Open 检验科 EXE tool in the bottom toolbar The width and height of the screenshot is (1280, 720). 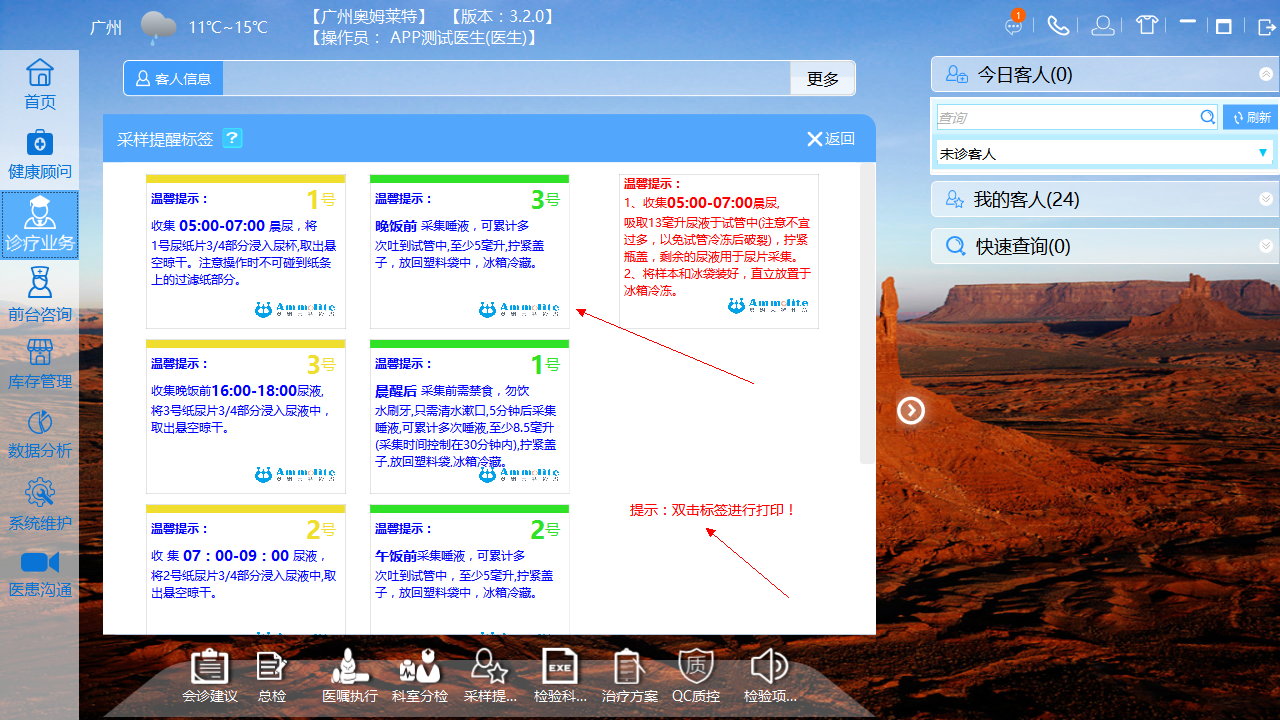pyautogui.click(x=560, y=677)
